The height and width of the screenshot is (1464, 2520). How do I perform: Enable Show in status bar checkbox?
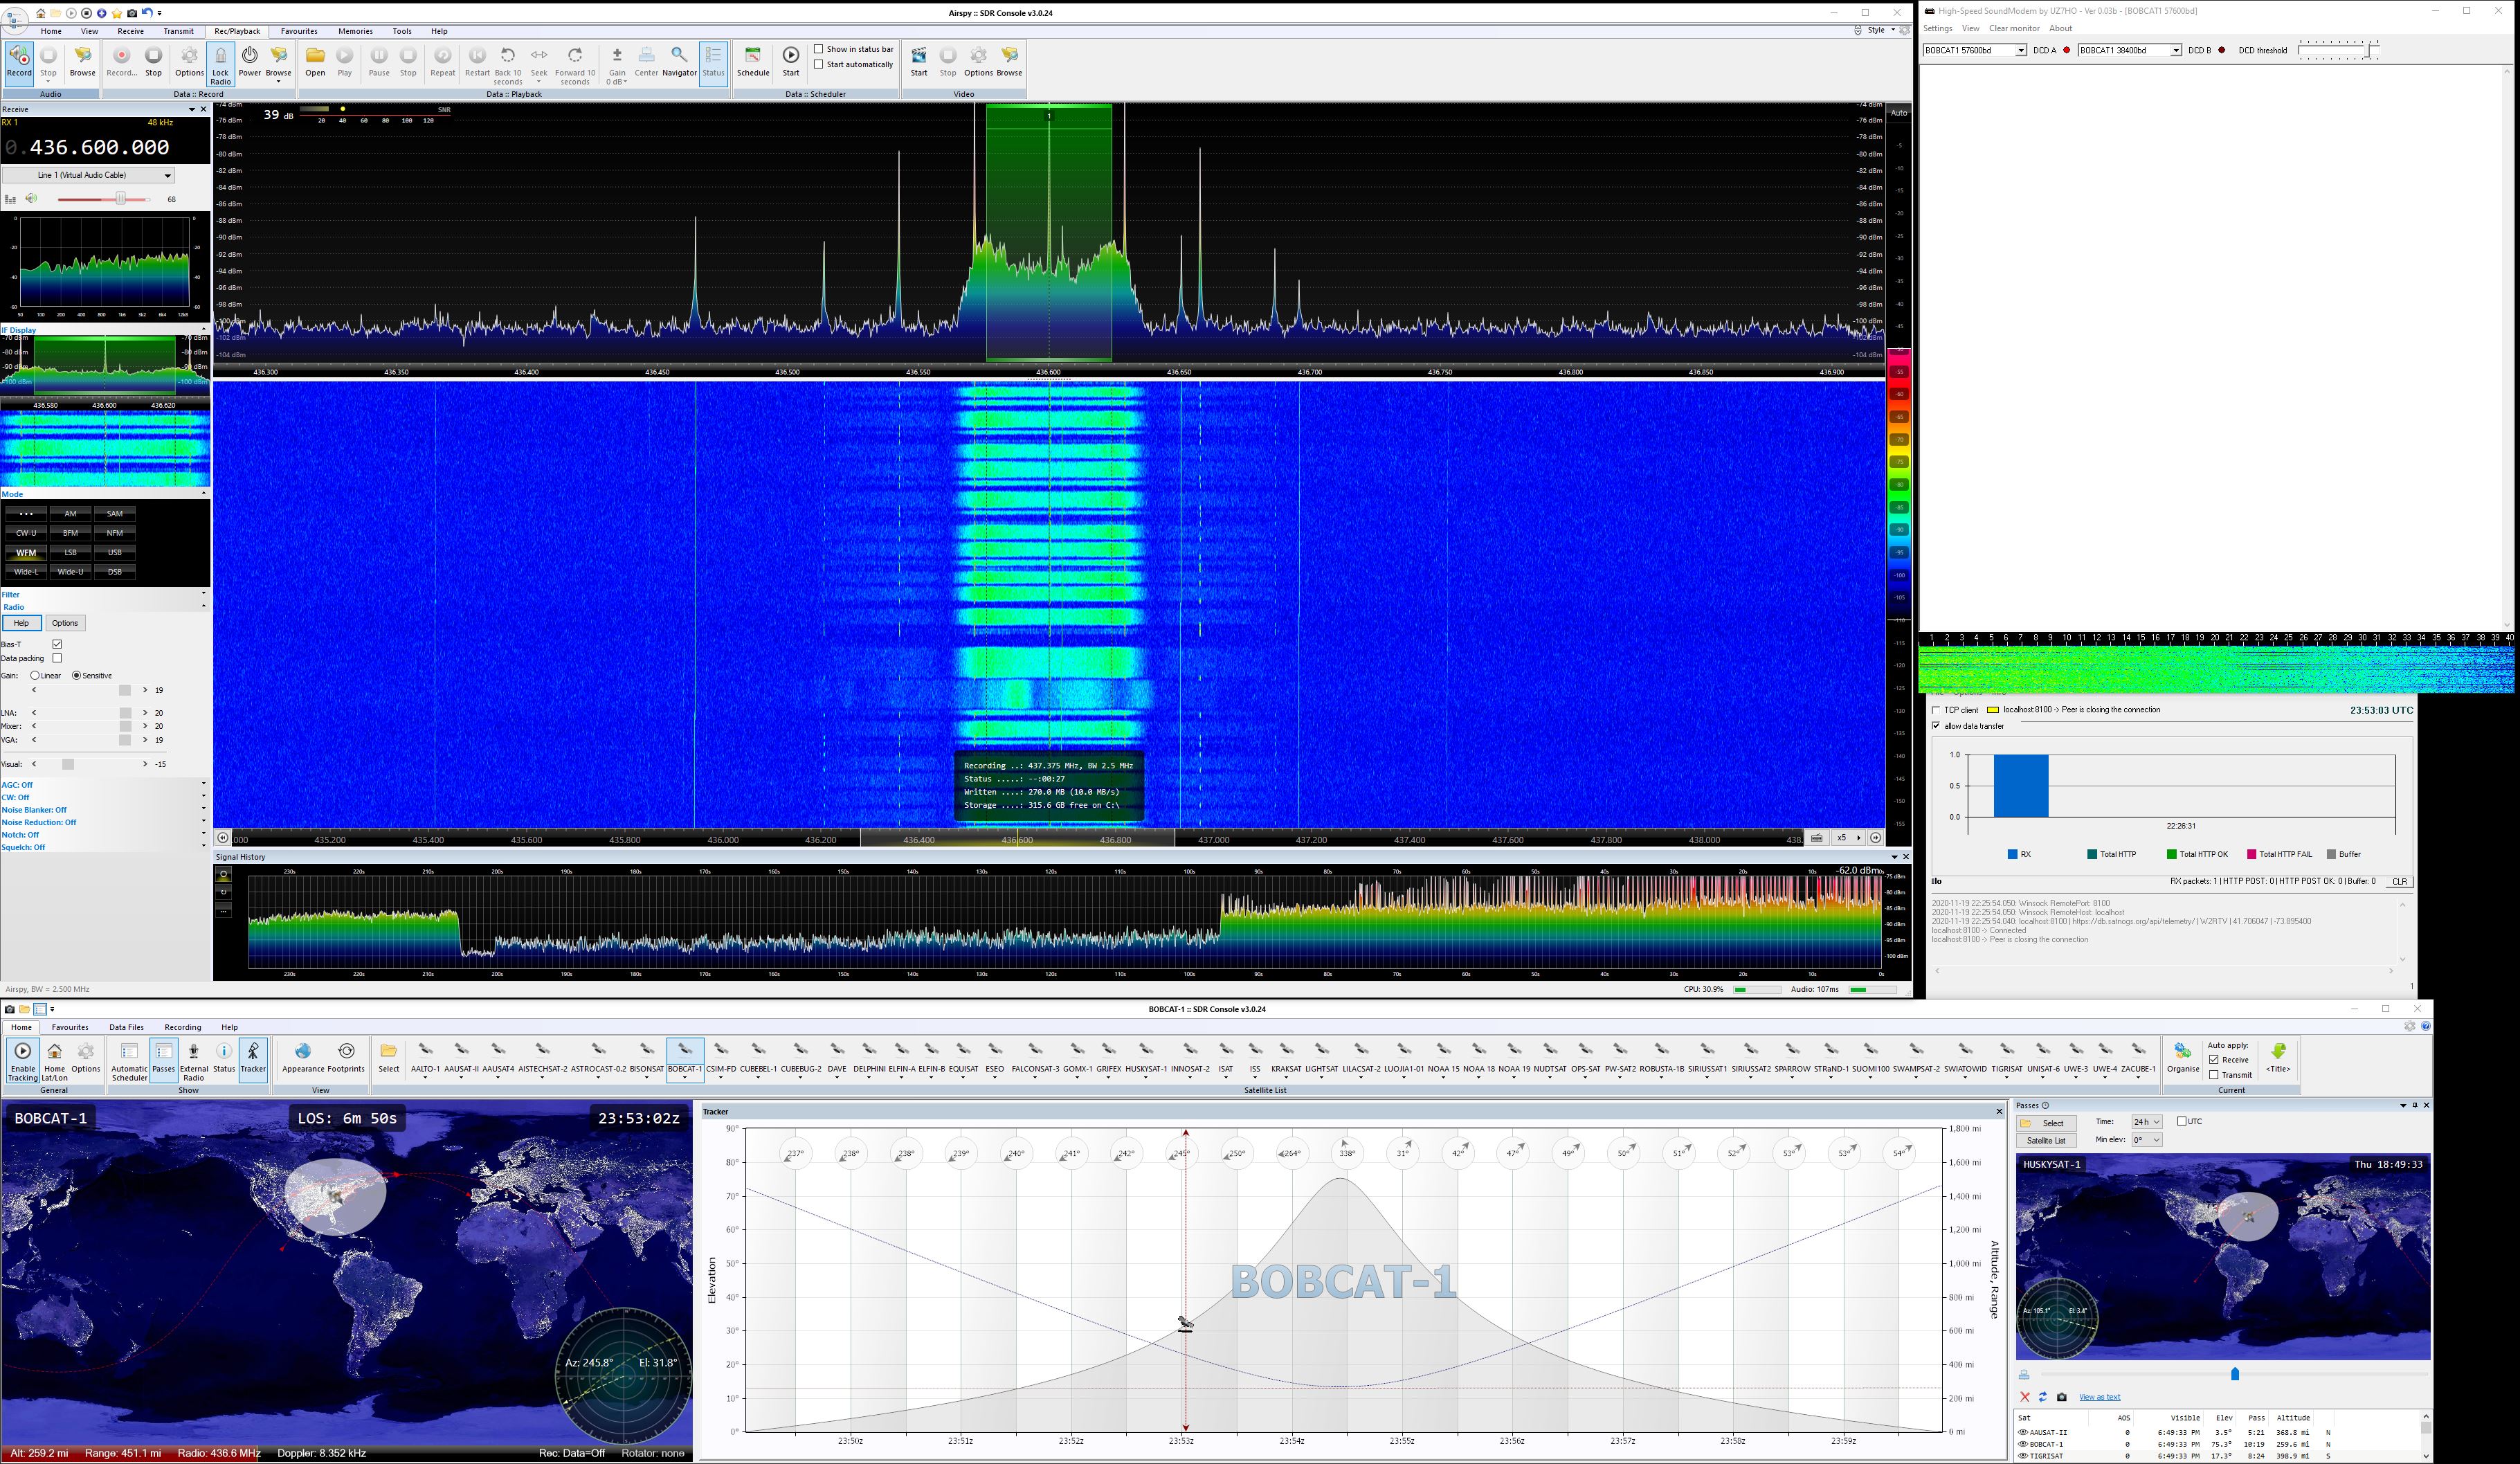(819, 49)
